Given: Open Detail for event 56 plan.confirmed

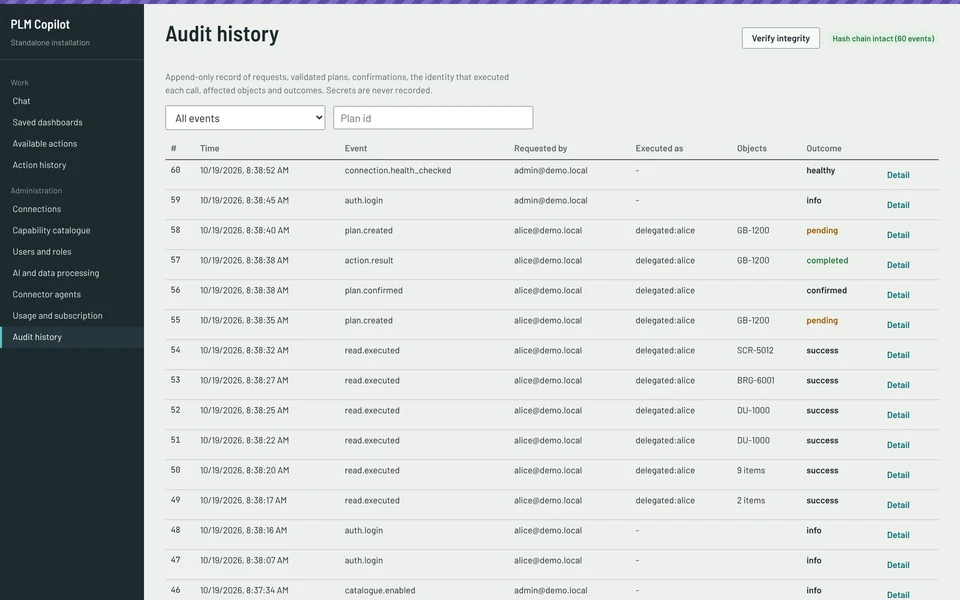Looking at the screenshot, I should point(898,295).
